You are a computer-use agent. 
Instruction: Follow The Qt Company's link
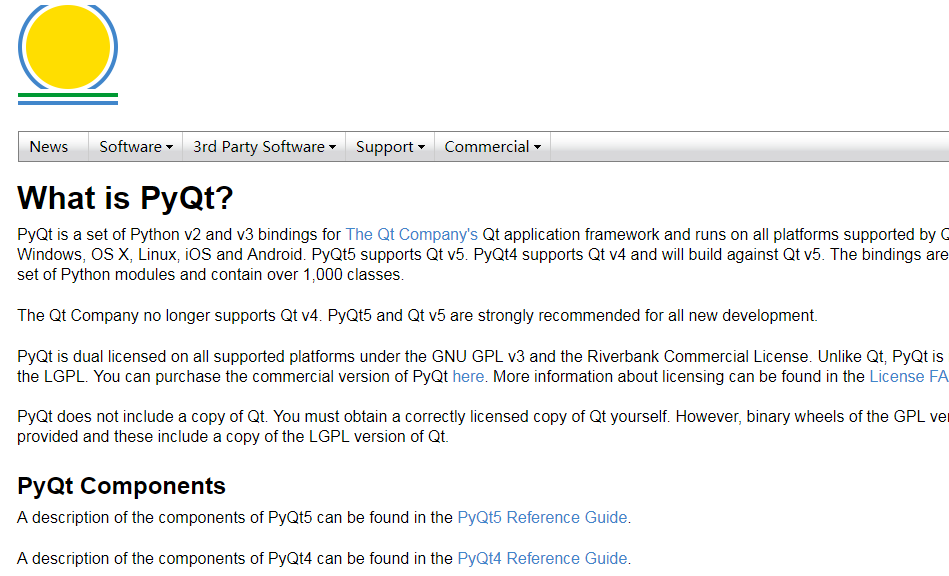click(411, 234)
